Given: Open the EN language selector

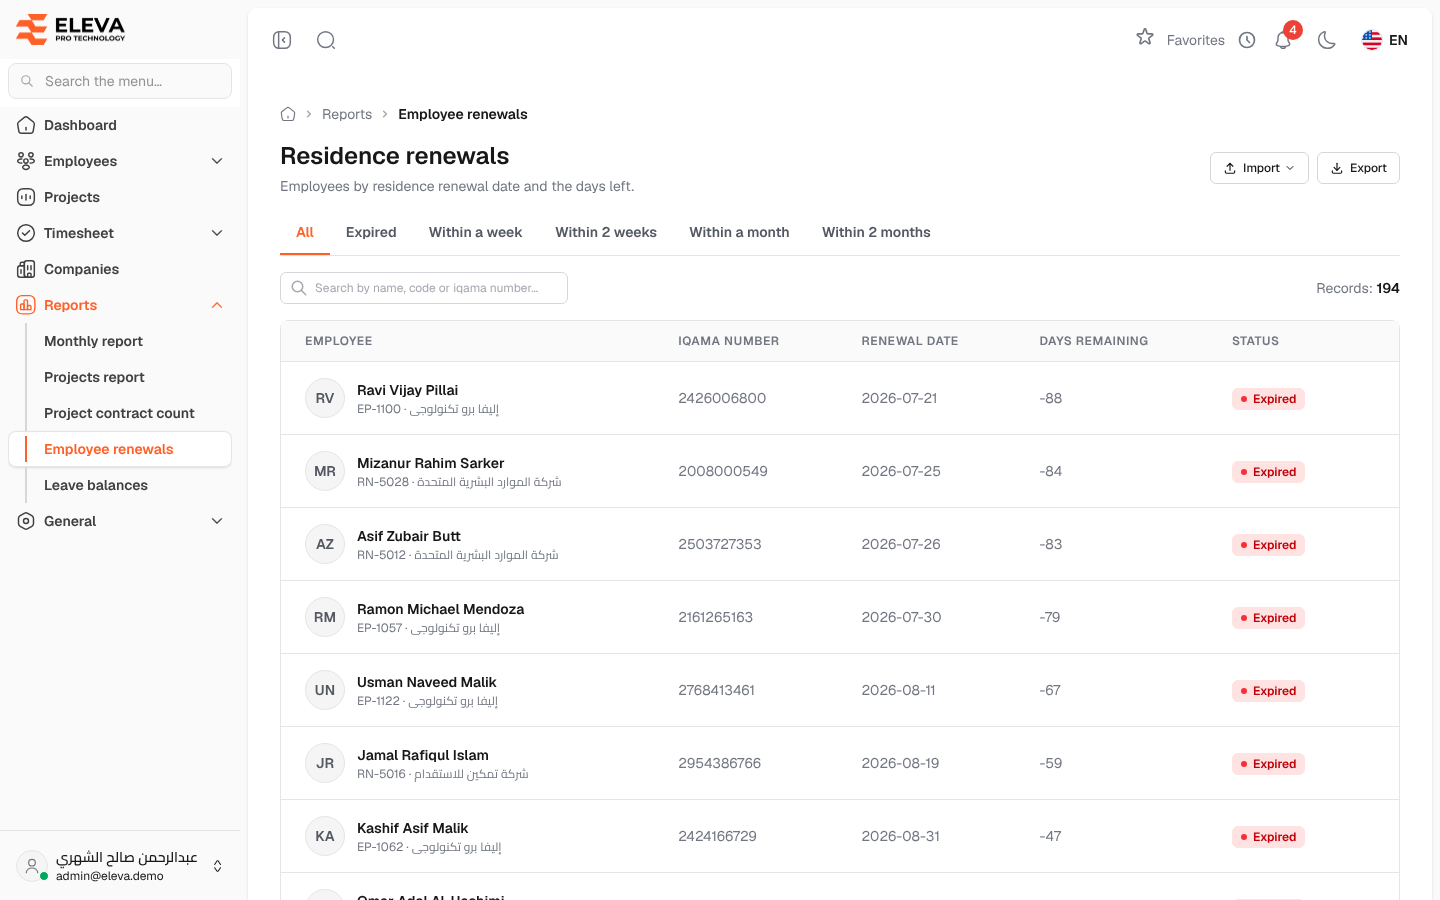Looking at the screenshot, I should (x=1385, y=40).
